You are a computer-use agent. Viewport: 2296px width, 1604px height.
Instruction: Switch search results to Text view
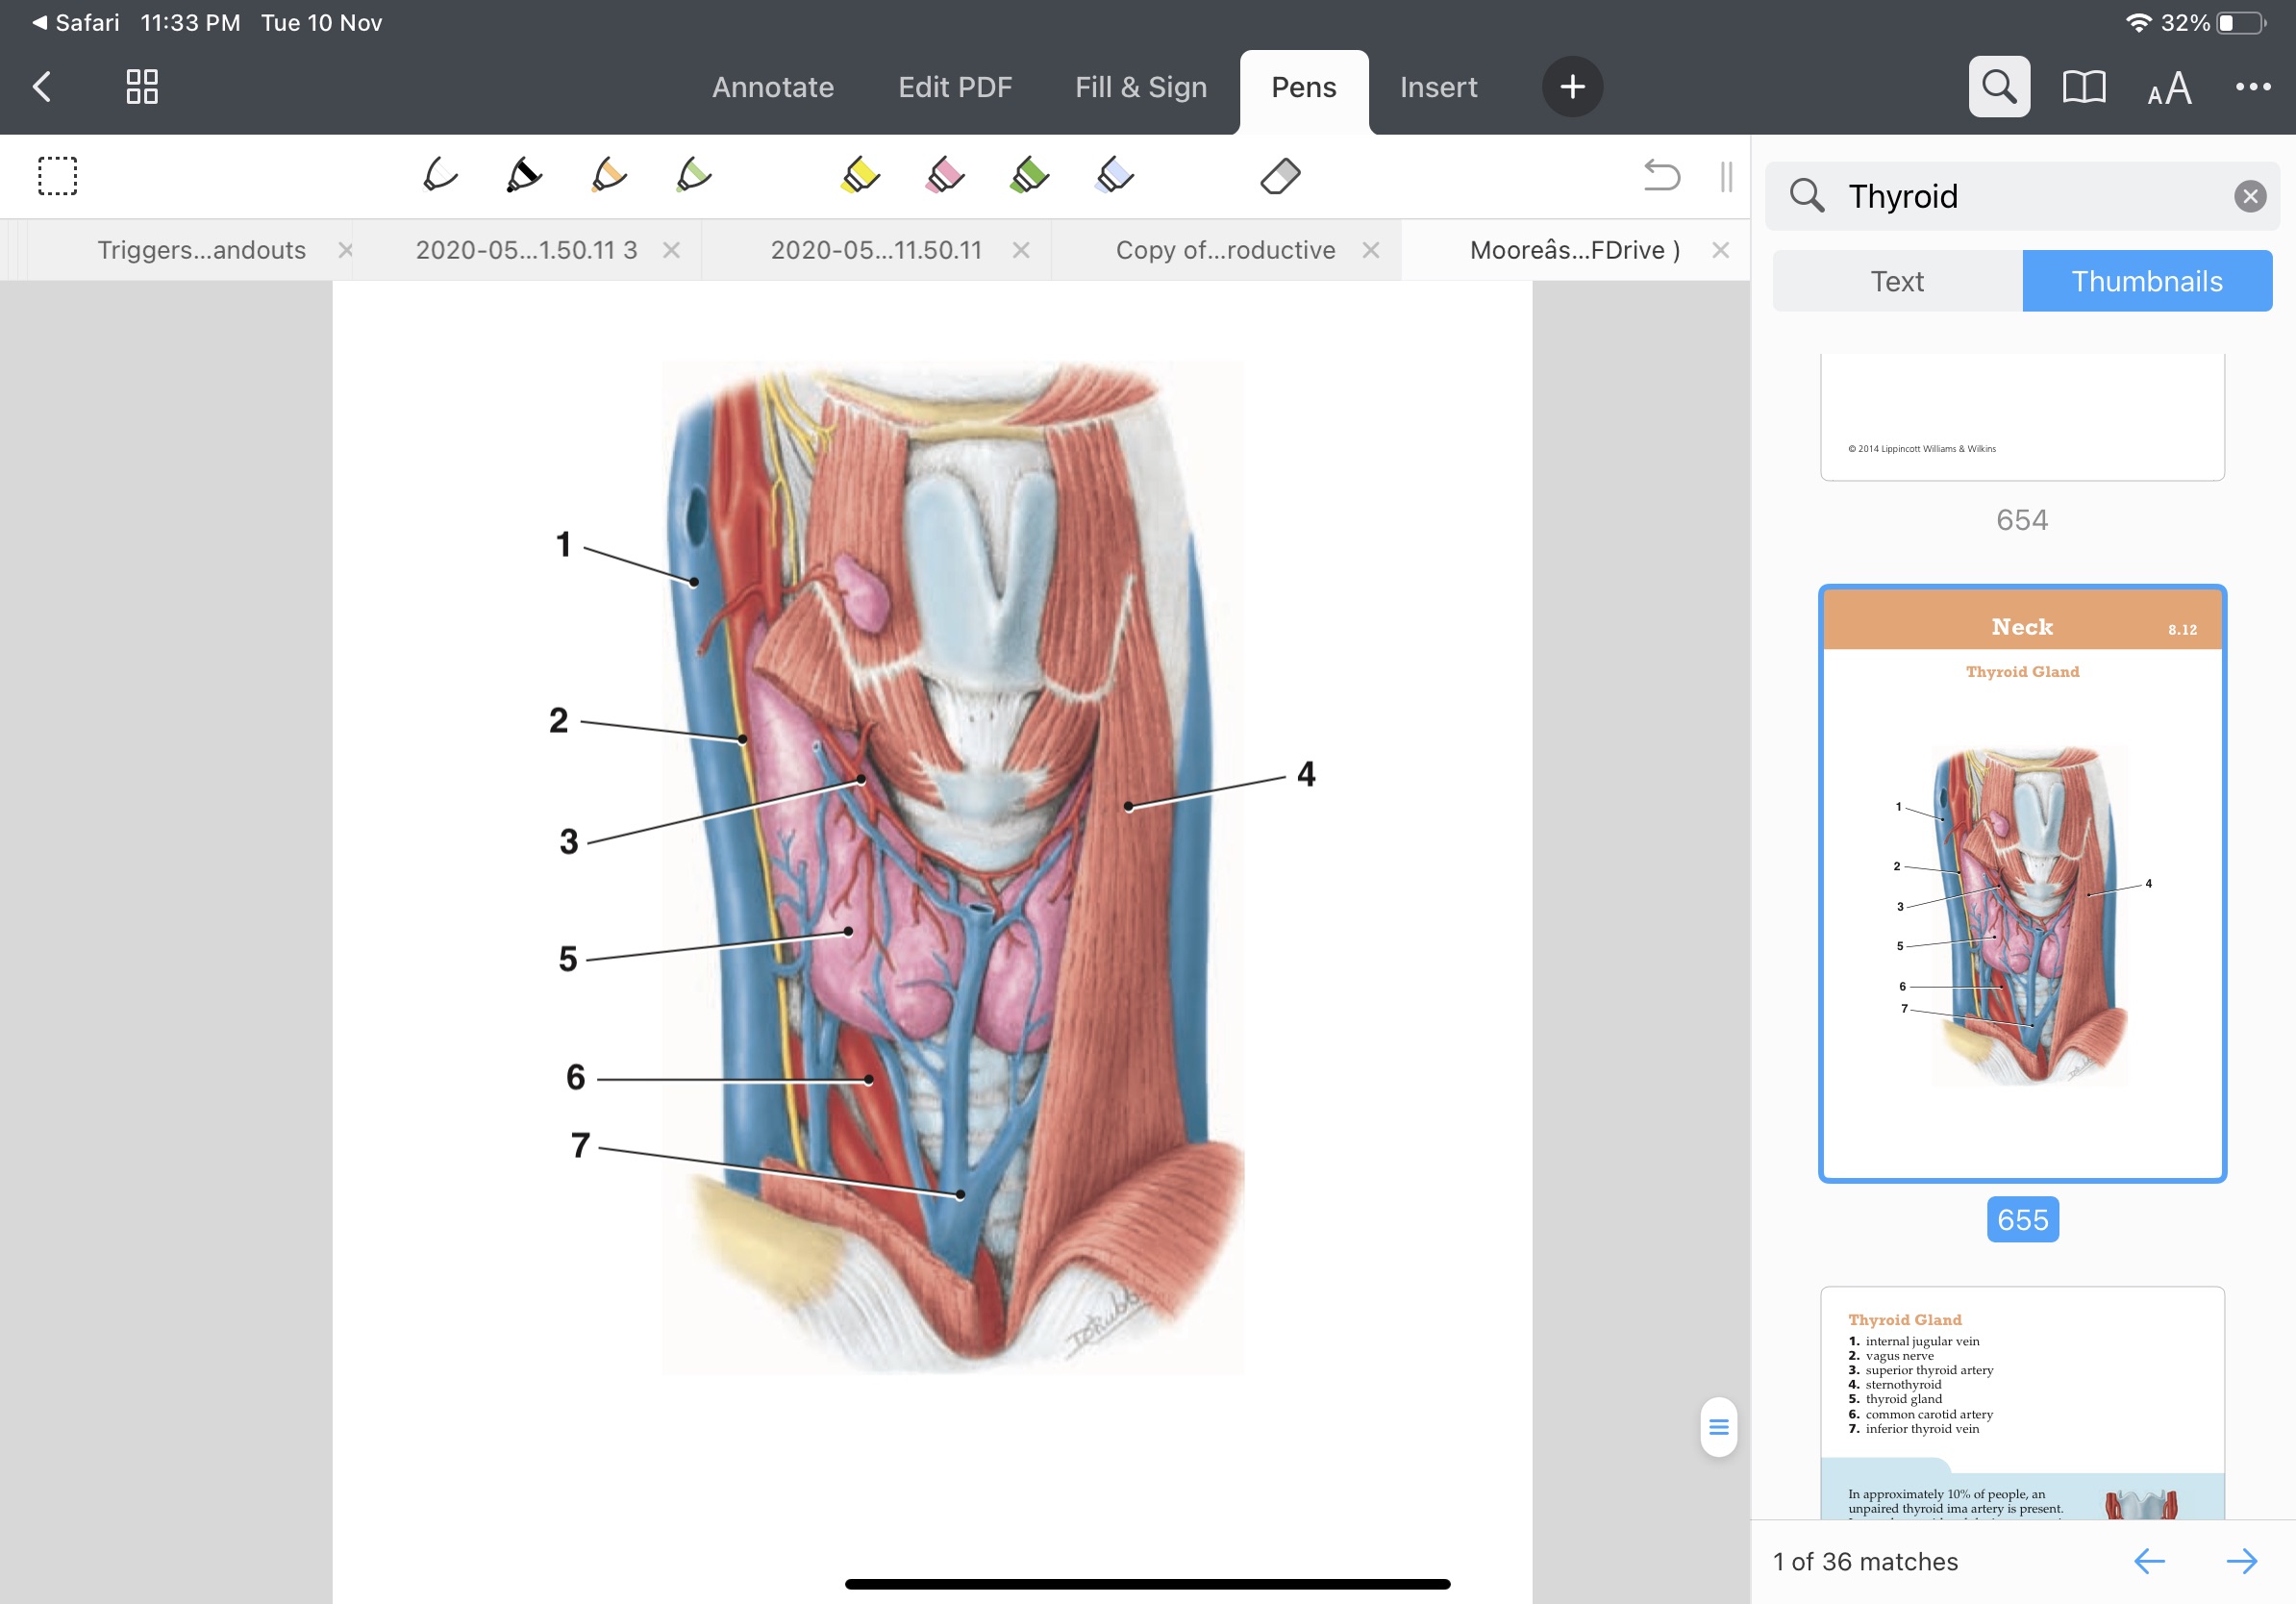point(1896,281)
